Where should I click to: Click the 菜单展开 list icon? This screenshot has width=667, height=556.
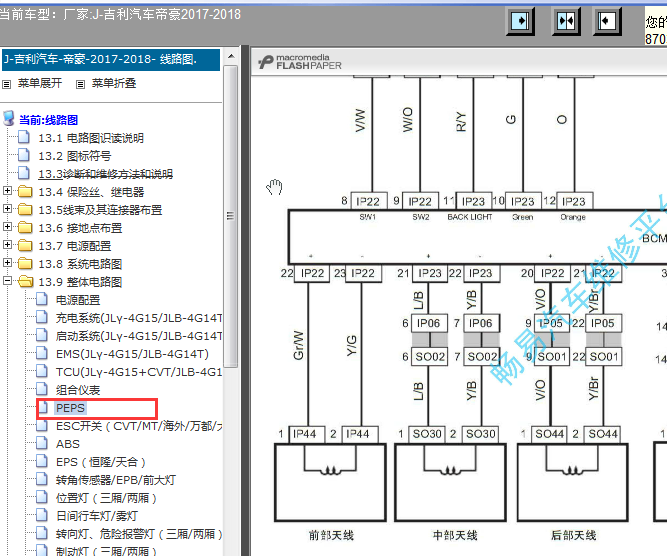coord(6,84)
